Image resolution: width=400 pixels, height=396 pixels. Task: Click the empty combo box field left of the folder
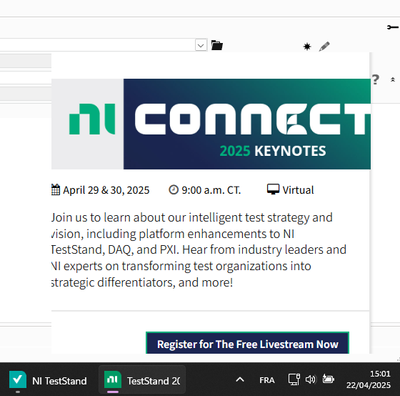coord(97,45)
